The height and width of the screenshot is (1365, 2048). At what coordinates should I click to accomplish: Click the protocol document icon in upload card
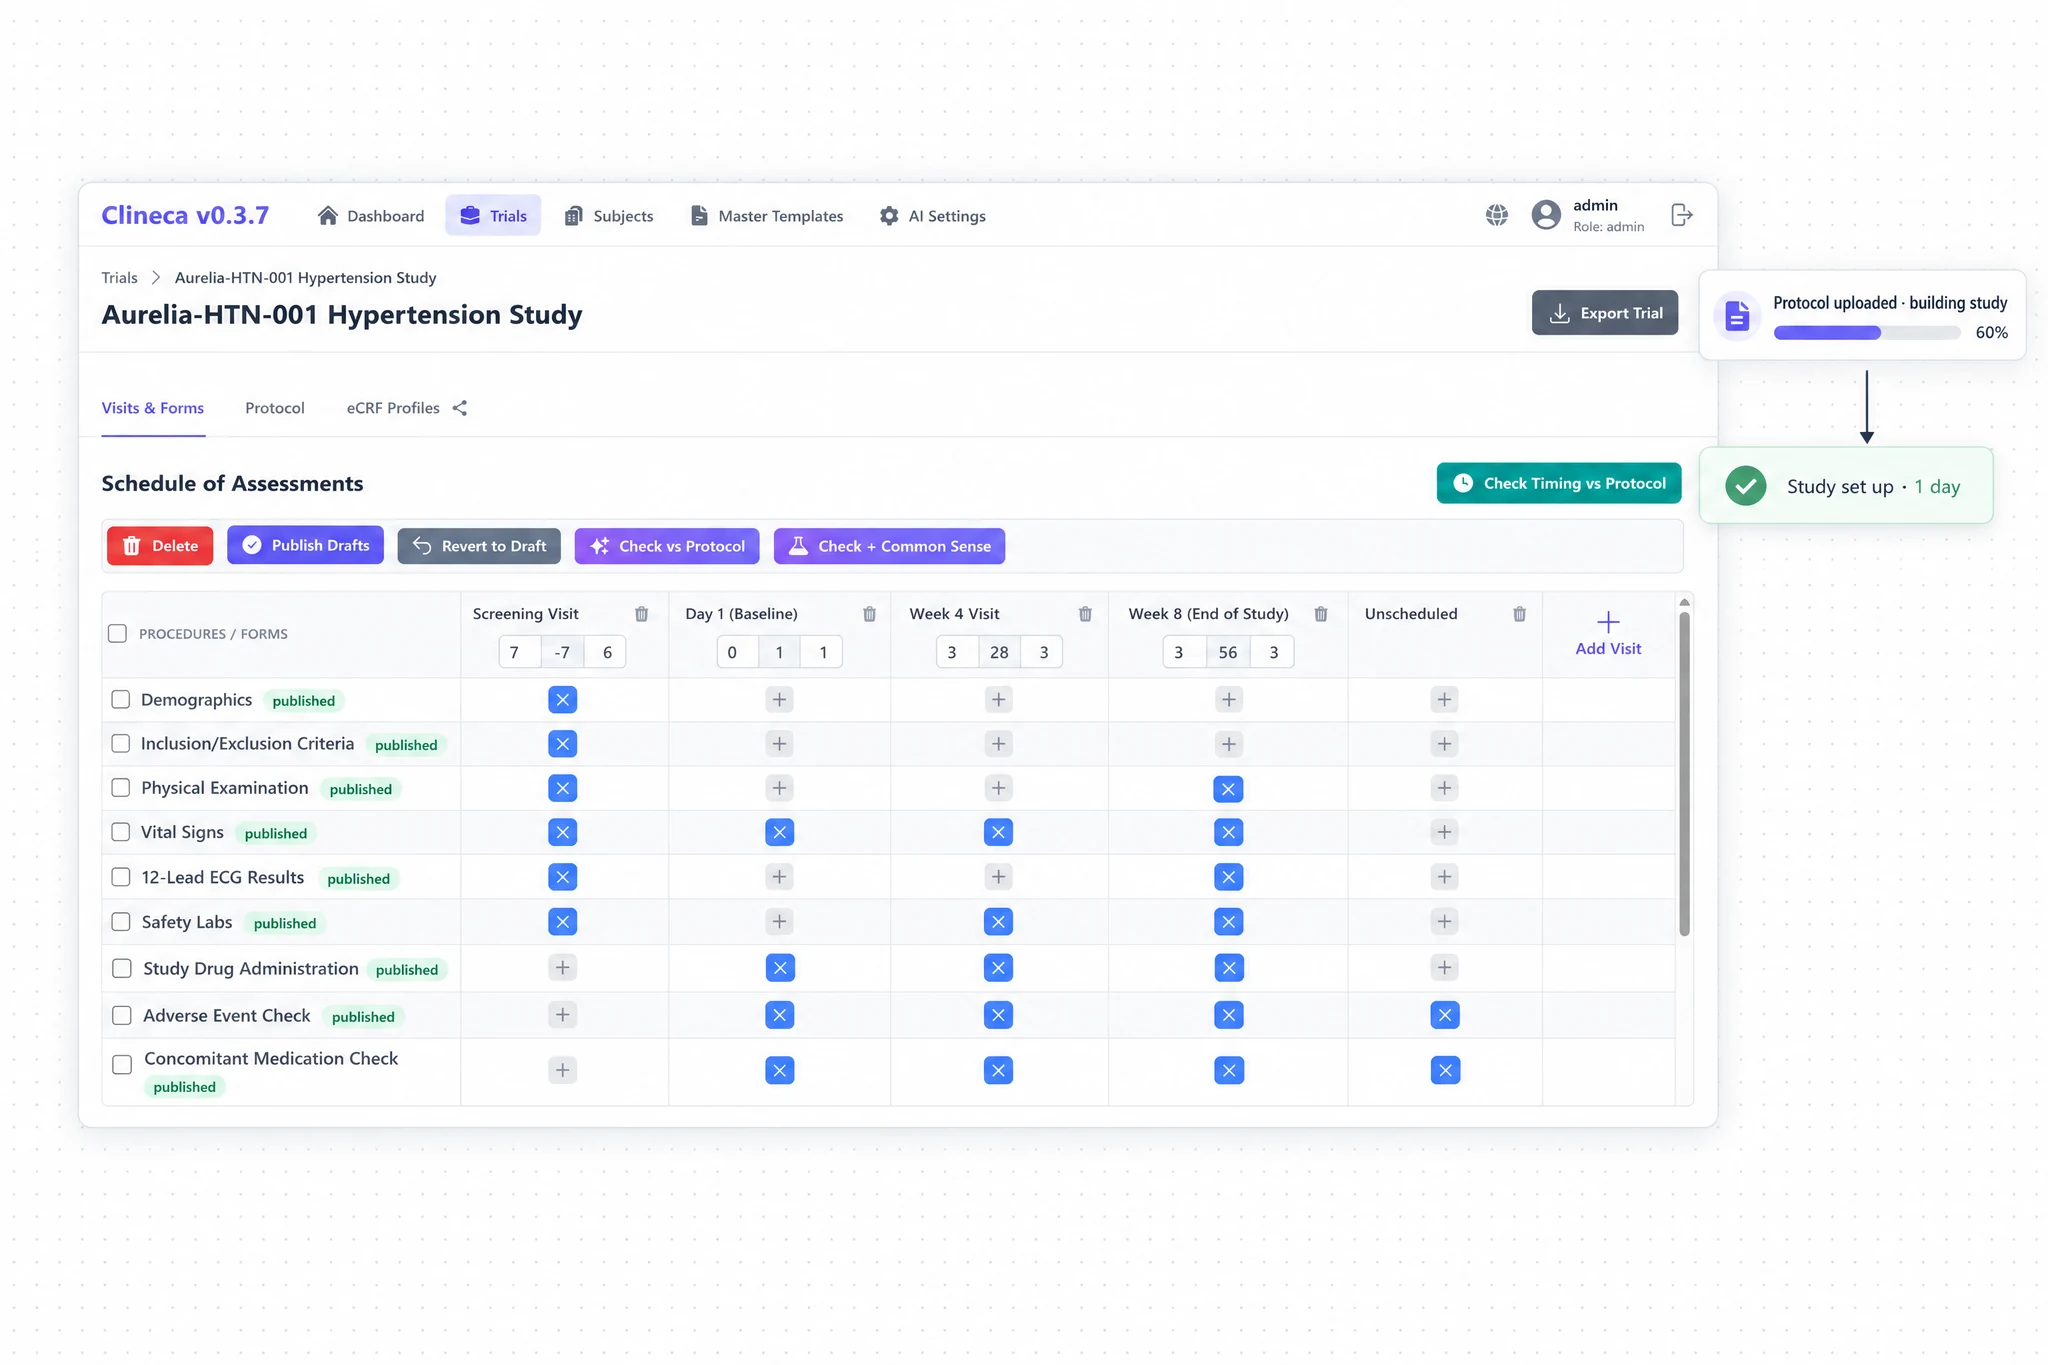pos(1738,317)
